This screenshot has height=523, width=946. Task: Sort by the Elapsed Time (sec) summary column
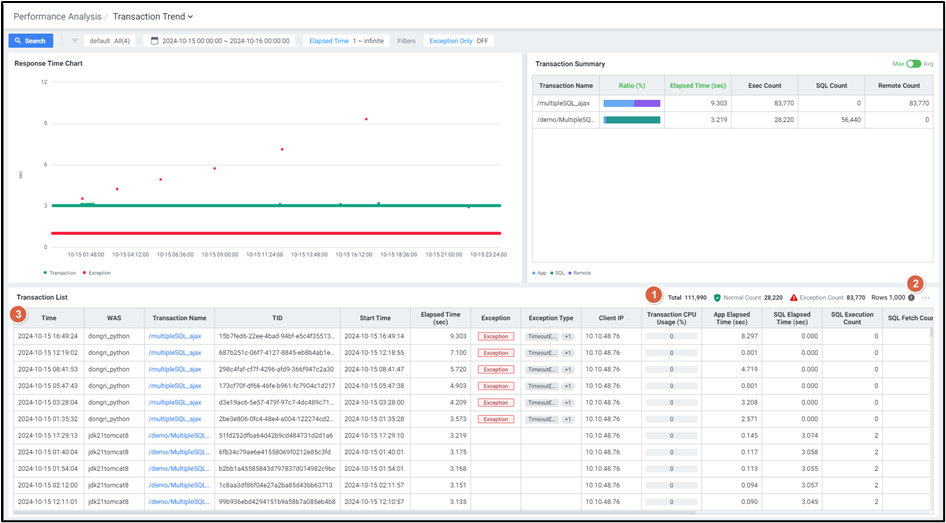(695, 86)
